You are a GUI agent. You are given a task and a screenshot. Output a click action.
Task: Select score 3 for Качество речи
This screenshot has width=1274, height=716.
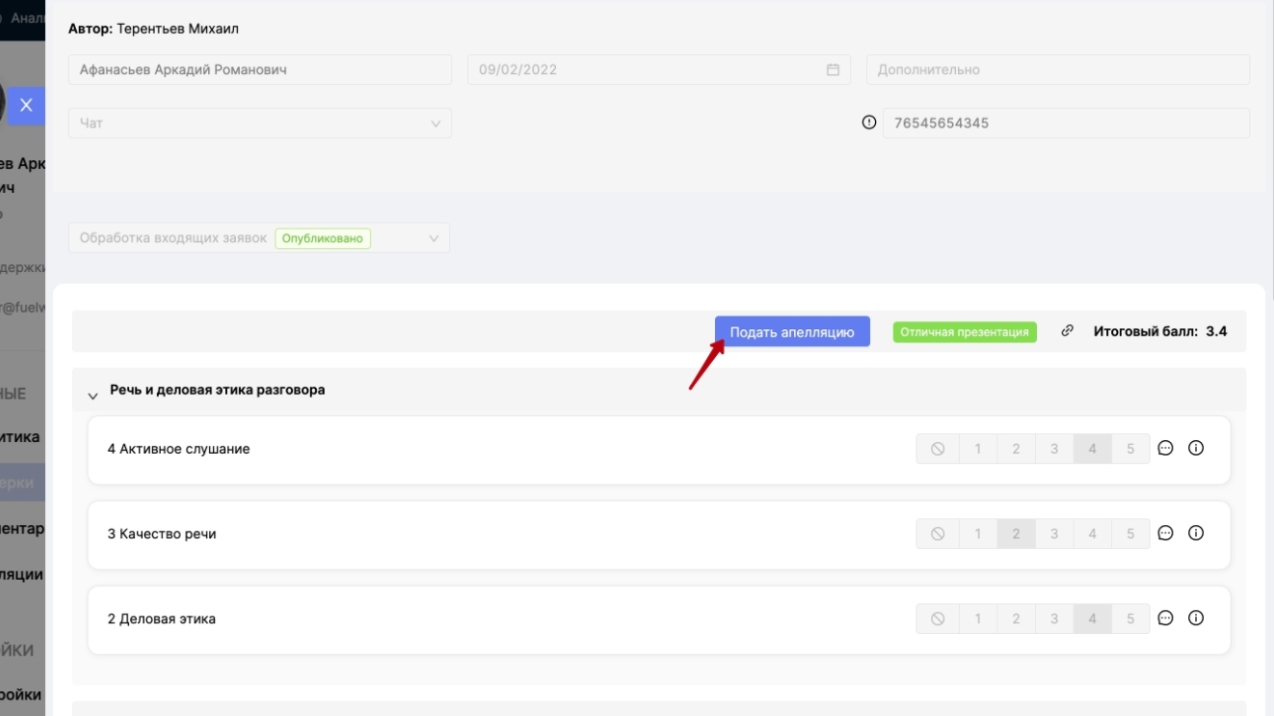1054,534
